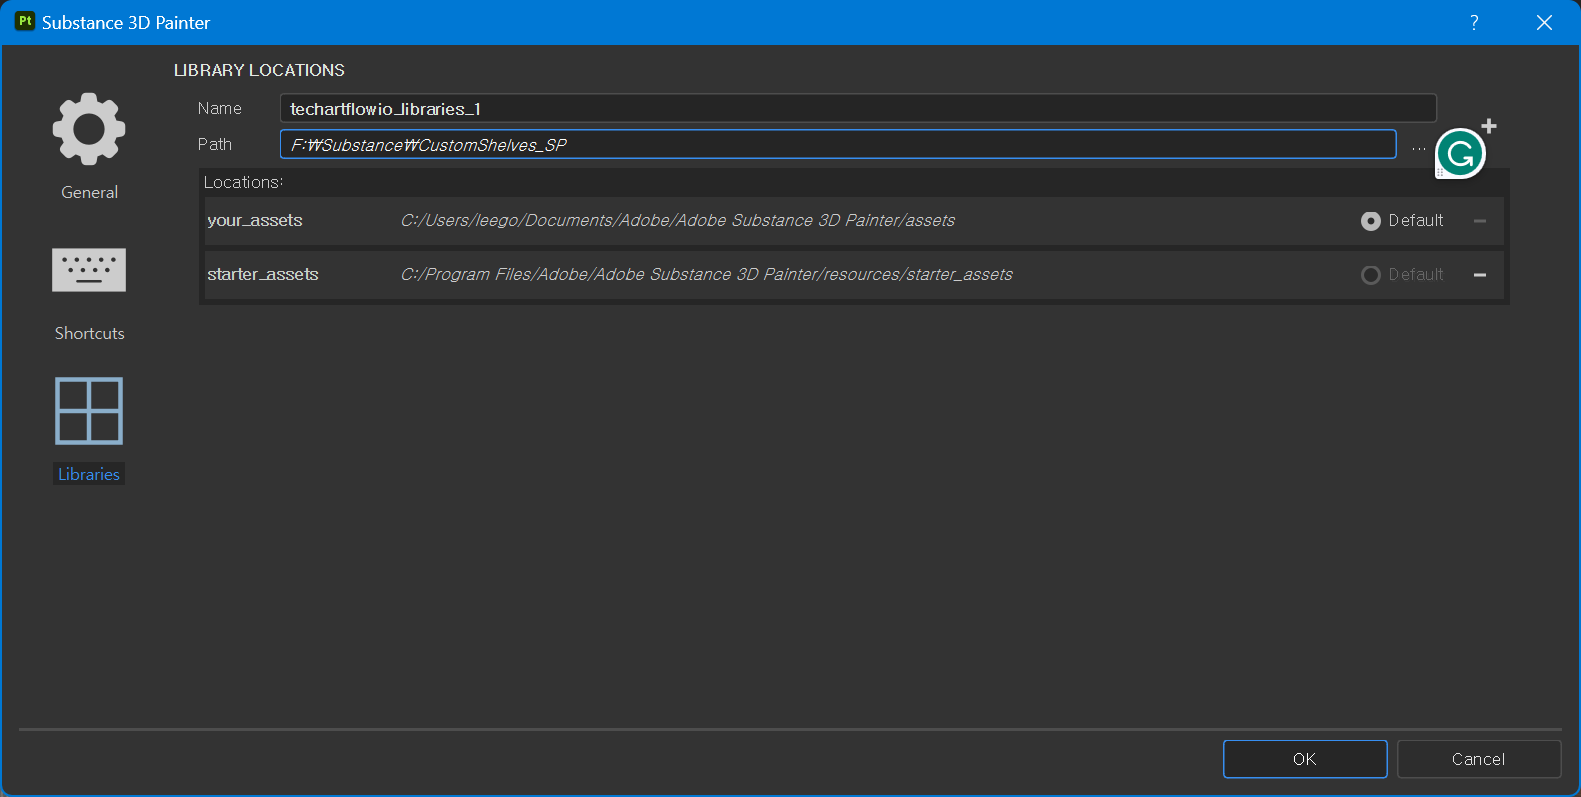Click the minus icon in your_assets row

click(1480, 221)
